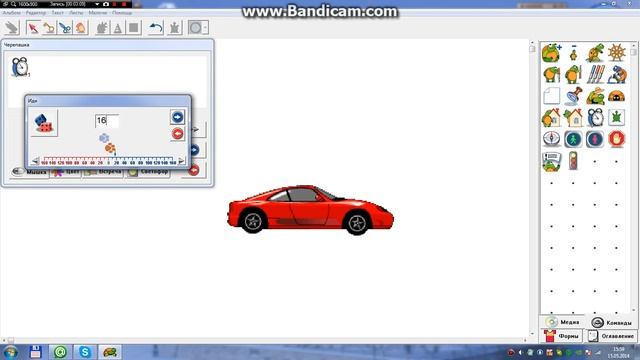The image size is (640, 360).
Task: Click the alarm clock in the Черепашка dialog
Action: tap(20, 67)
